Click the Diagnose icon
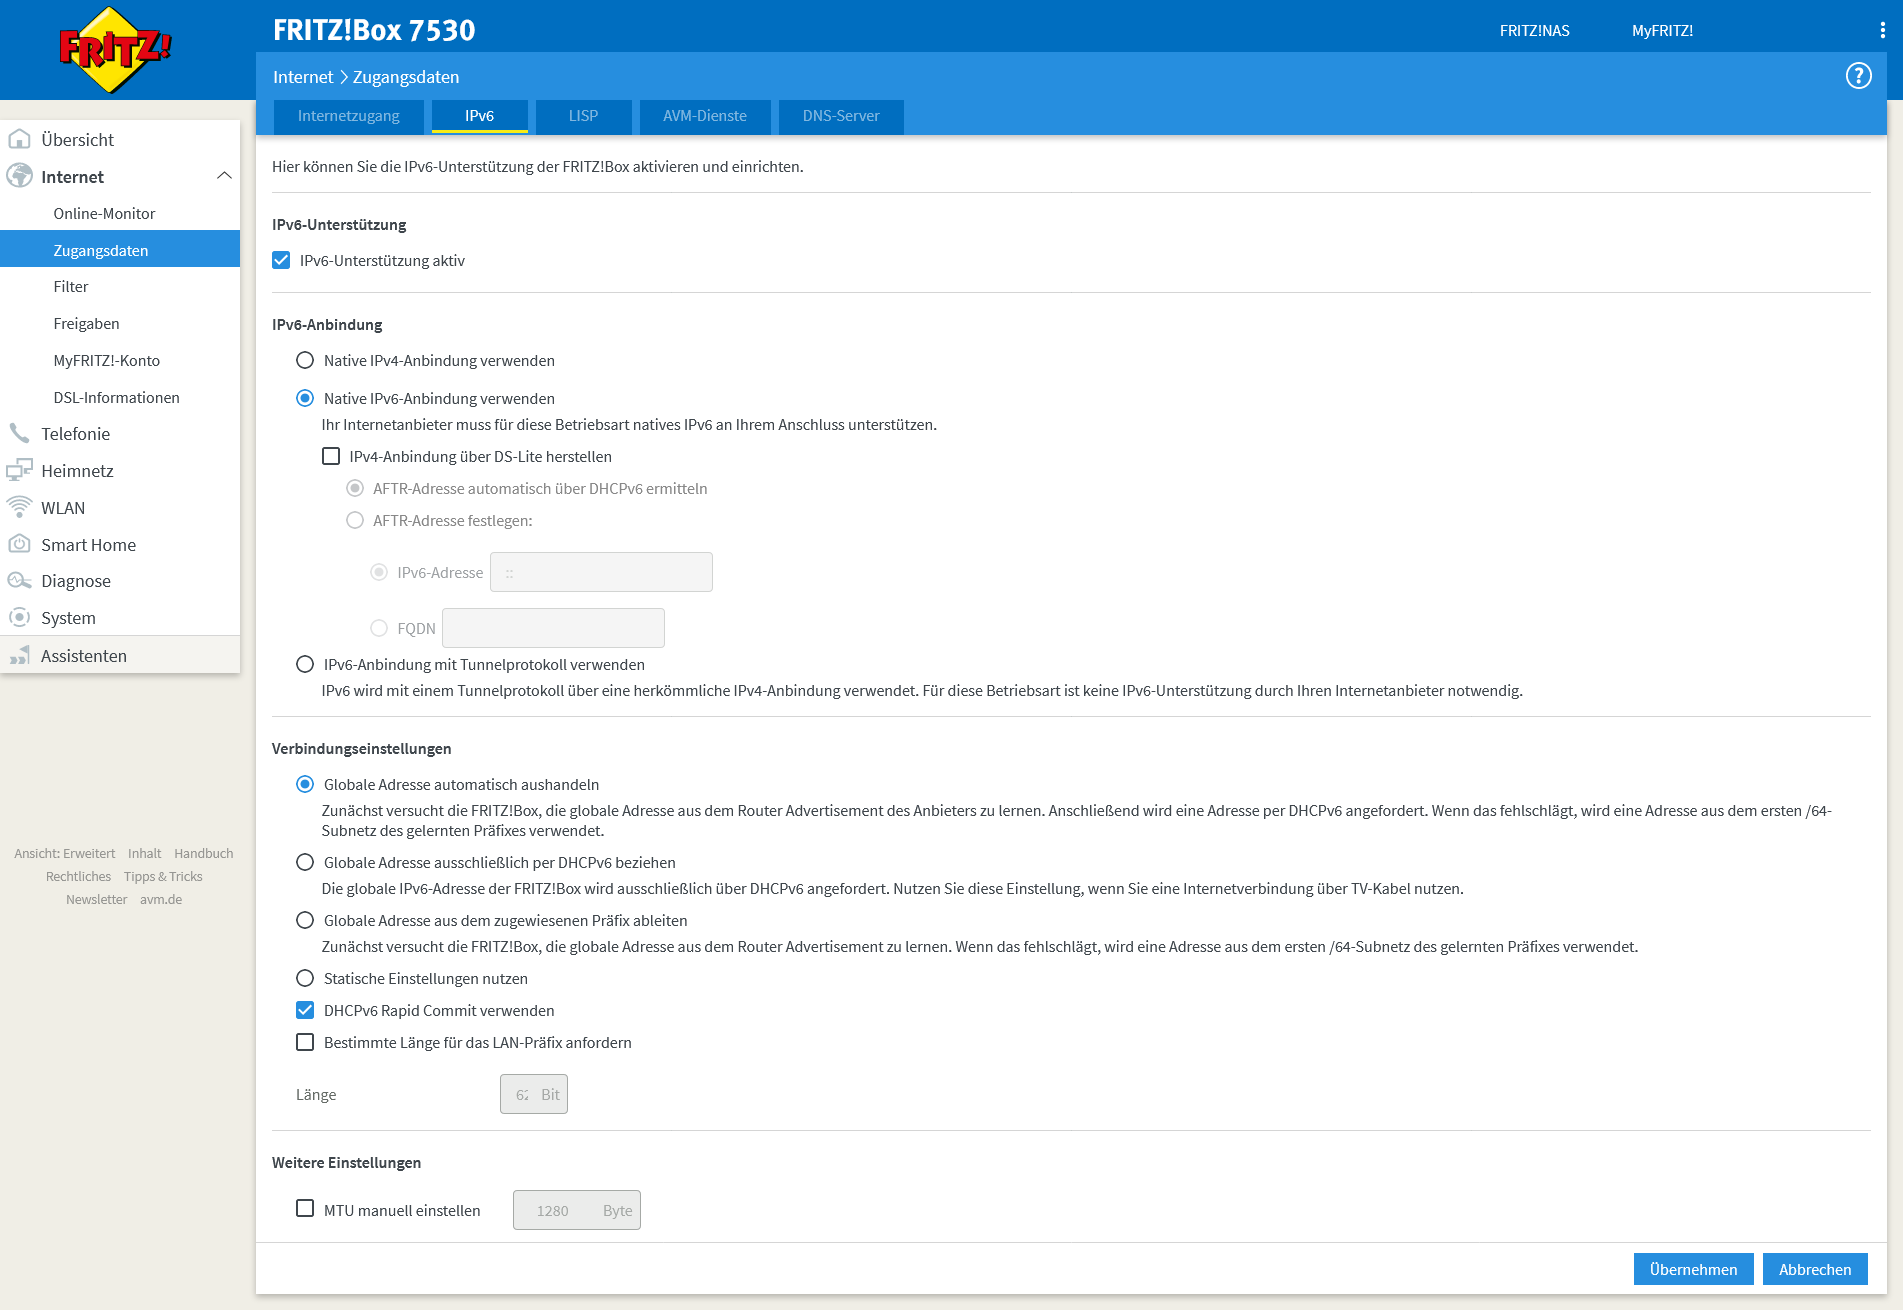Screen dimensions: 1903x1310 click(x=19, y=581)
